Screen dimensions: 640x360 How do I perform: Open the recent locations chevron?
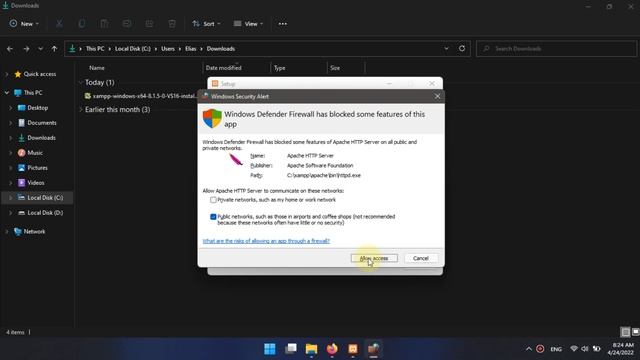point(40,49)
